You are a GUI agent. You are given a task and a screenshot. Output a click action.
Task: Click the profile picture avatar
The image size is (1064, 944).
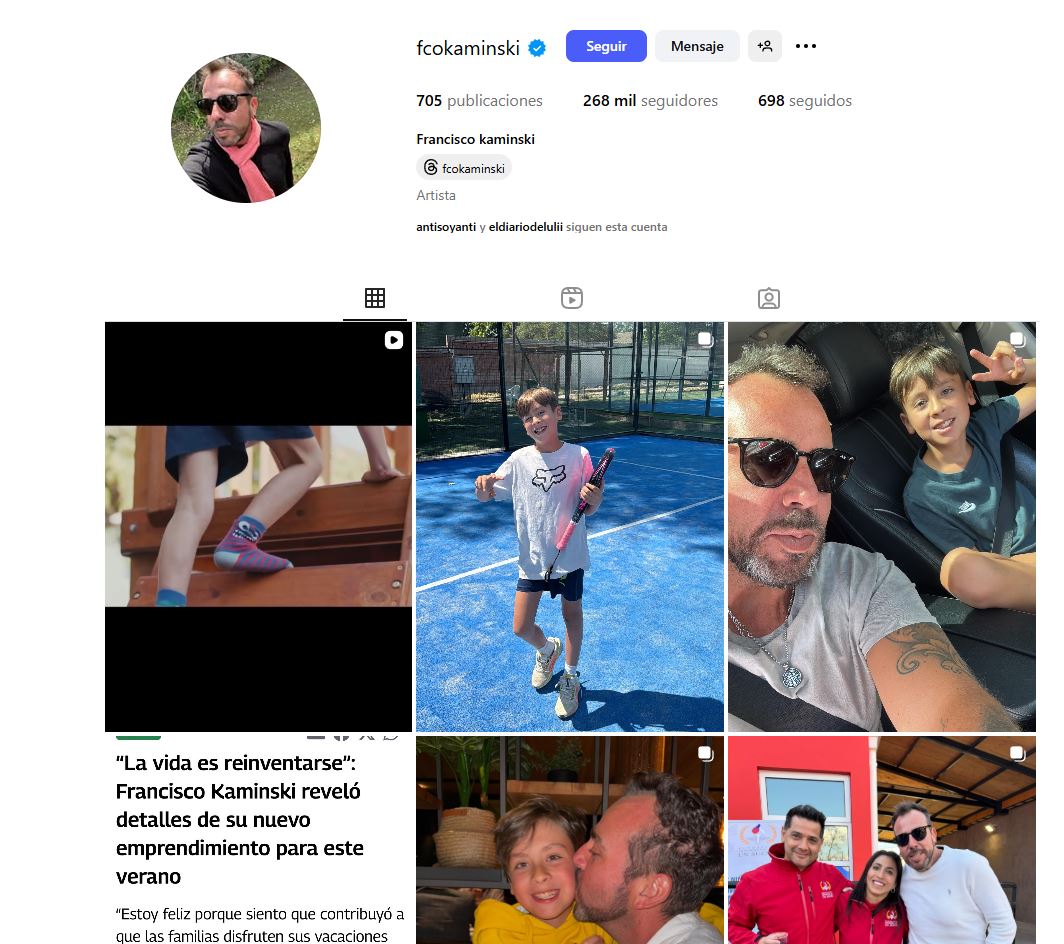246,128
